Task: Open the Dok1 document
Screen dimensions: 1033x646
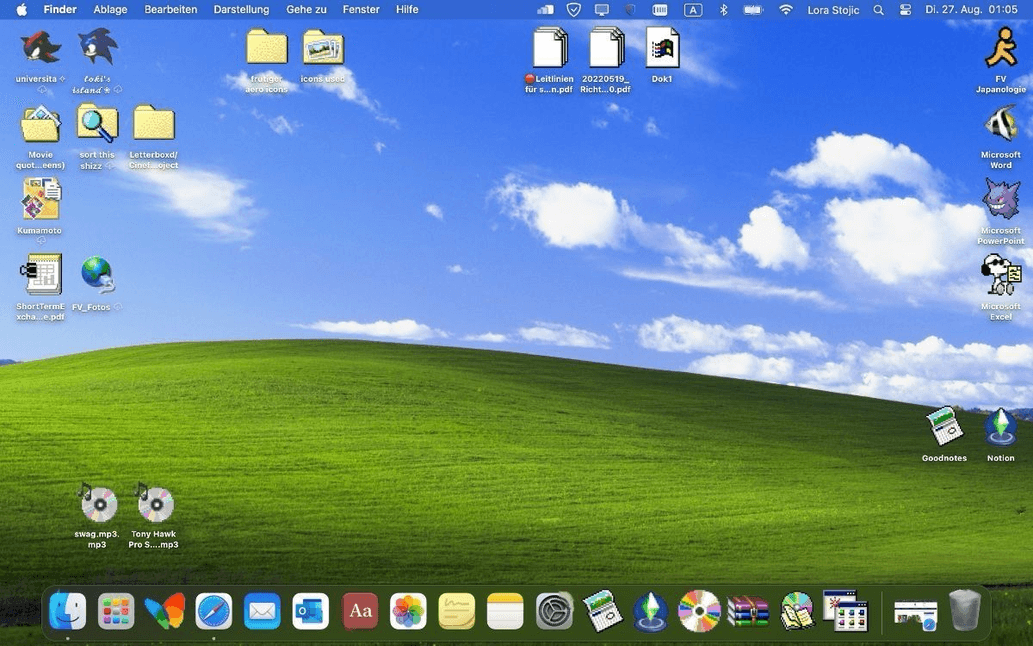Action: (662, 47)
